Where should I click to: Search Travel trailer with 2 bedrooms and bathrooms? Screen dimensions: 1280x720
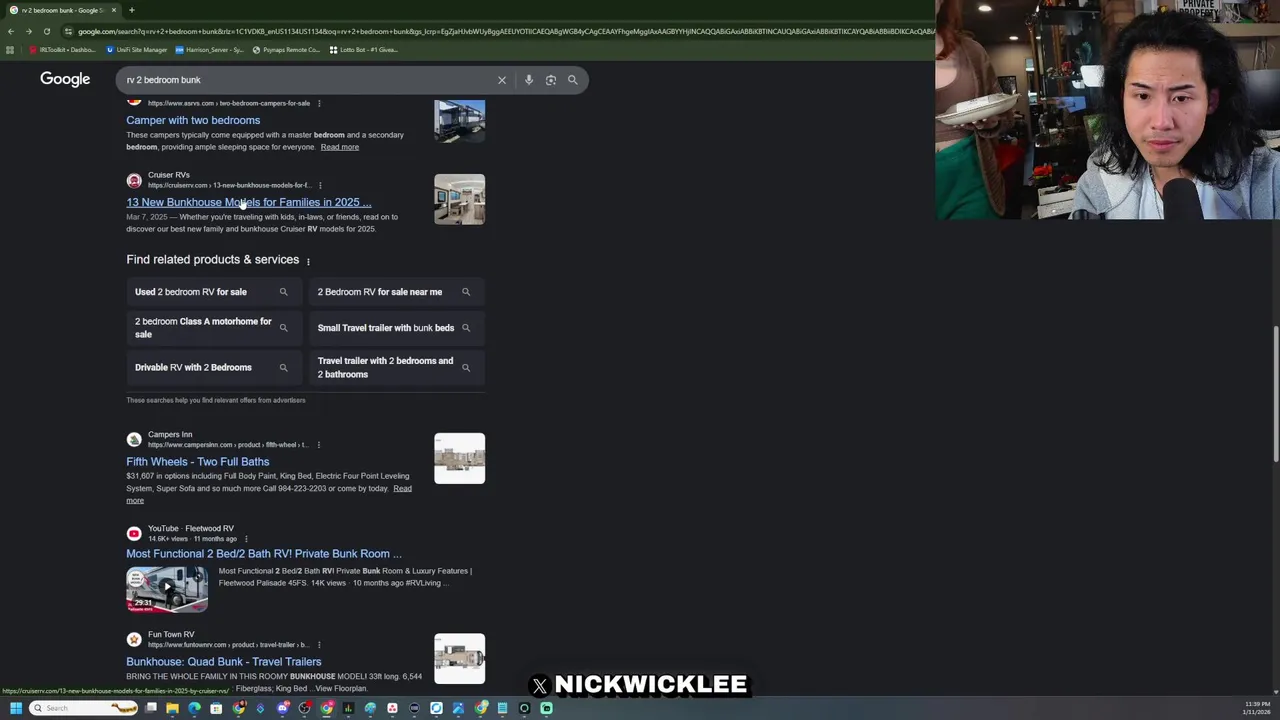pos(395,367)
